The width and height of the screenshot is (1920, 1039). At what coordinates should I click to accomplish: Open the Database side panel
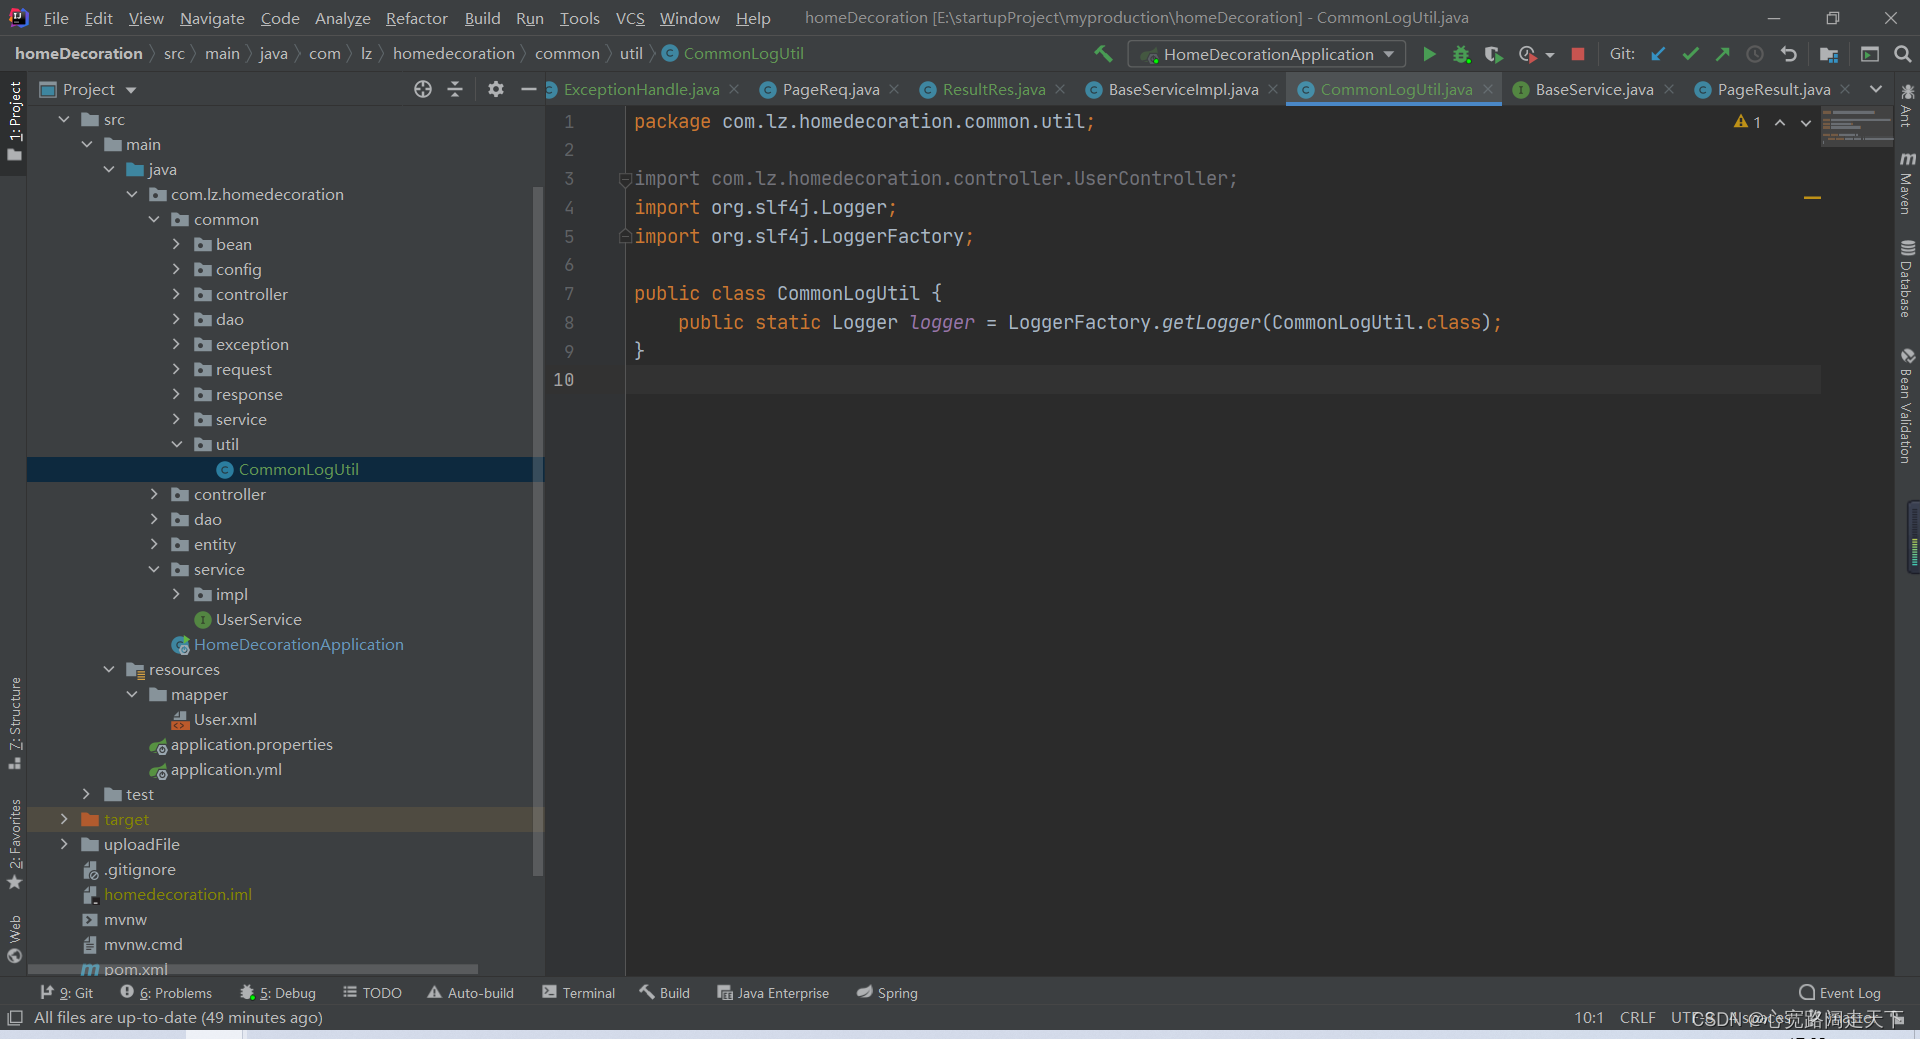(x=1907, y=278)
